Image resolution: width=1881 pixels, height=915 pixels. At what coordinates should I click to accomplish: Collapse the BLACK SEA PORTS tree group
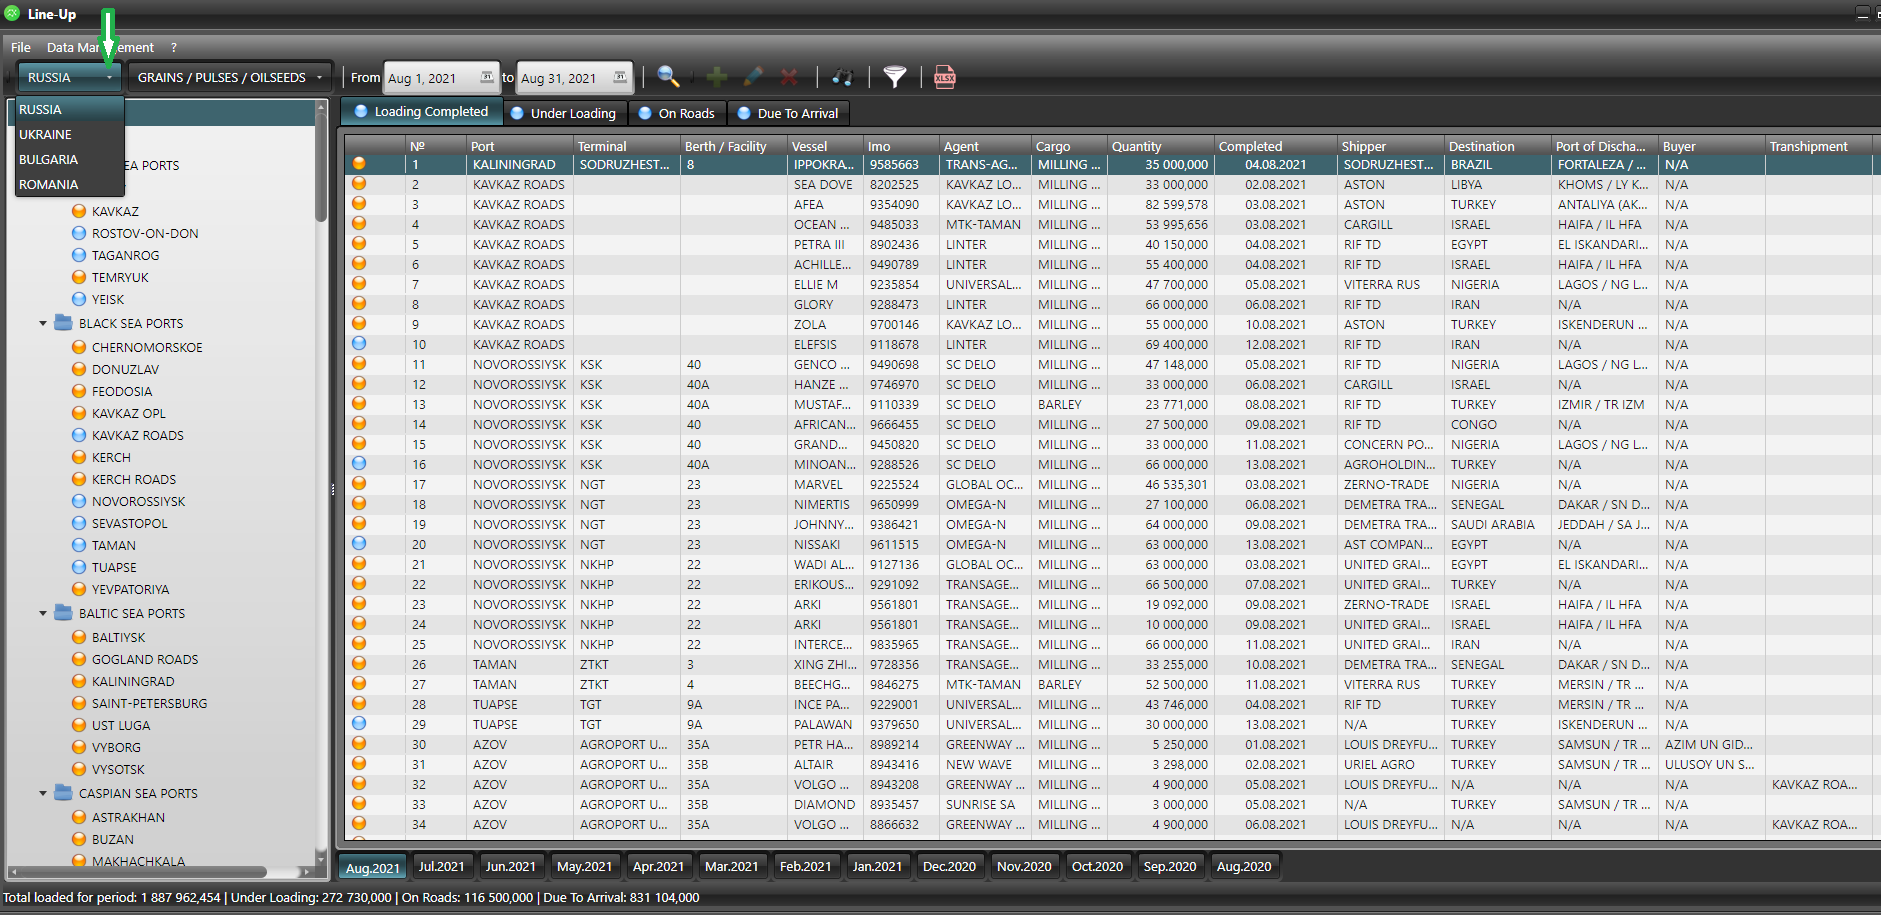(x=43, y=323)
